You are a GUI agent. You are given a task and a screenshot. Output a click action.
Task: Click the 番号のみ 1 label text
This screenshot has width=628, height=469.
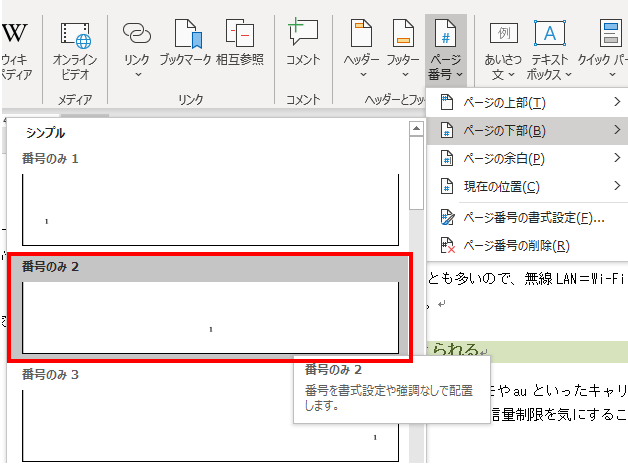(x=50, y=159)
